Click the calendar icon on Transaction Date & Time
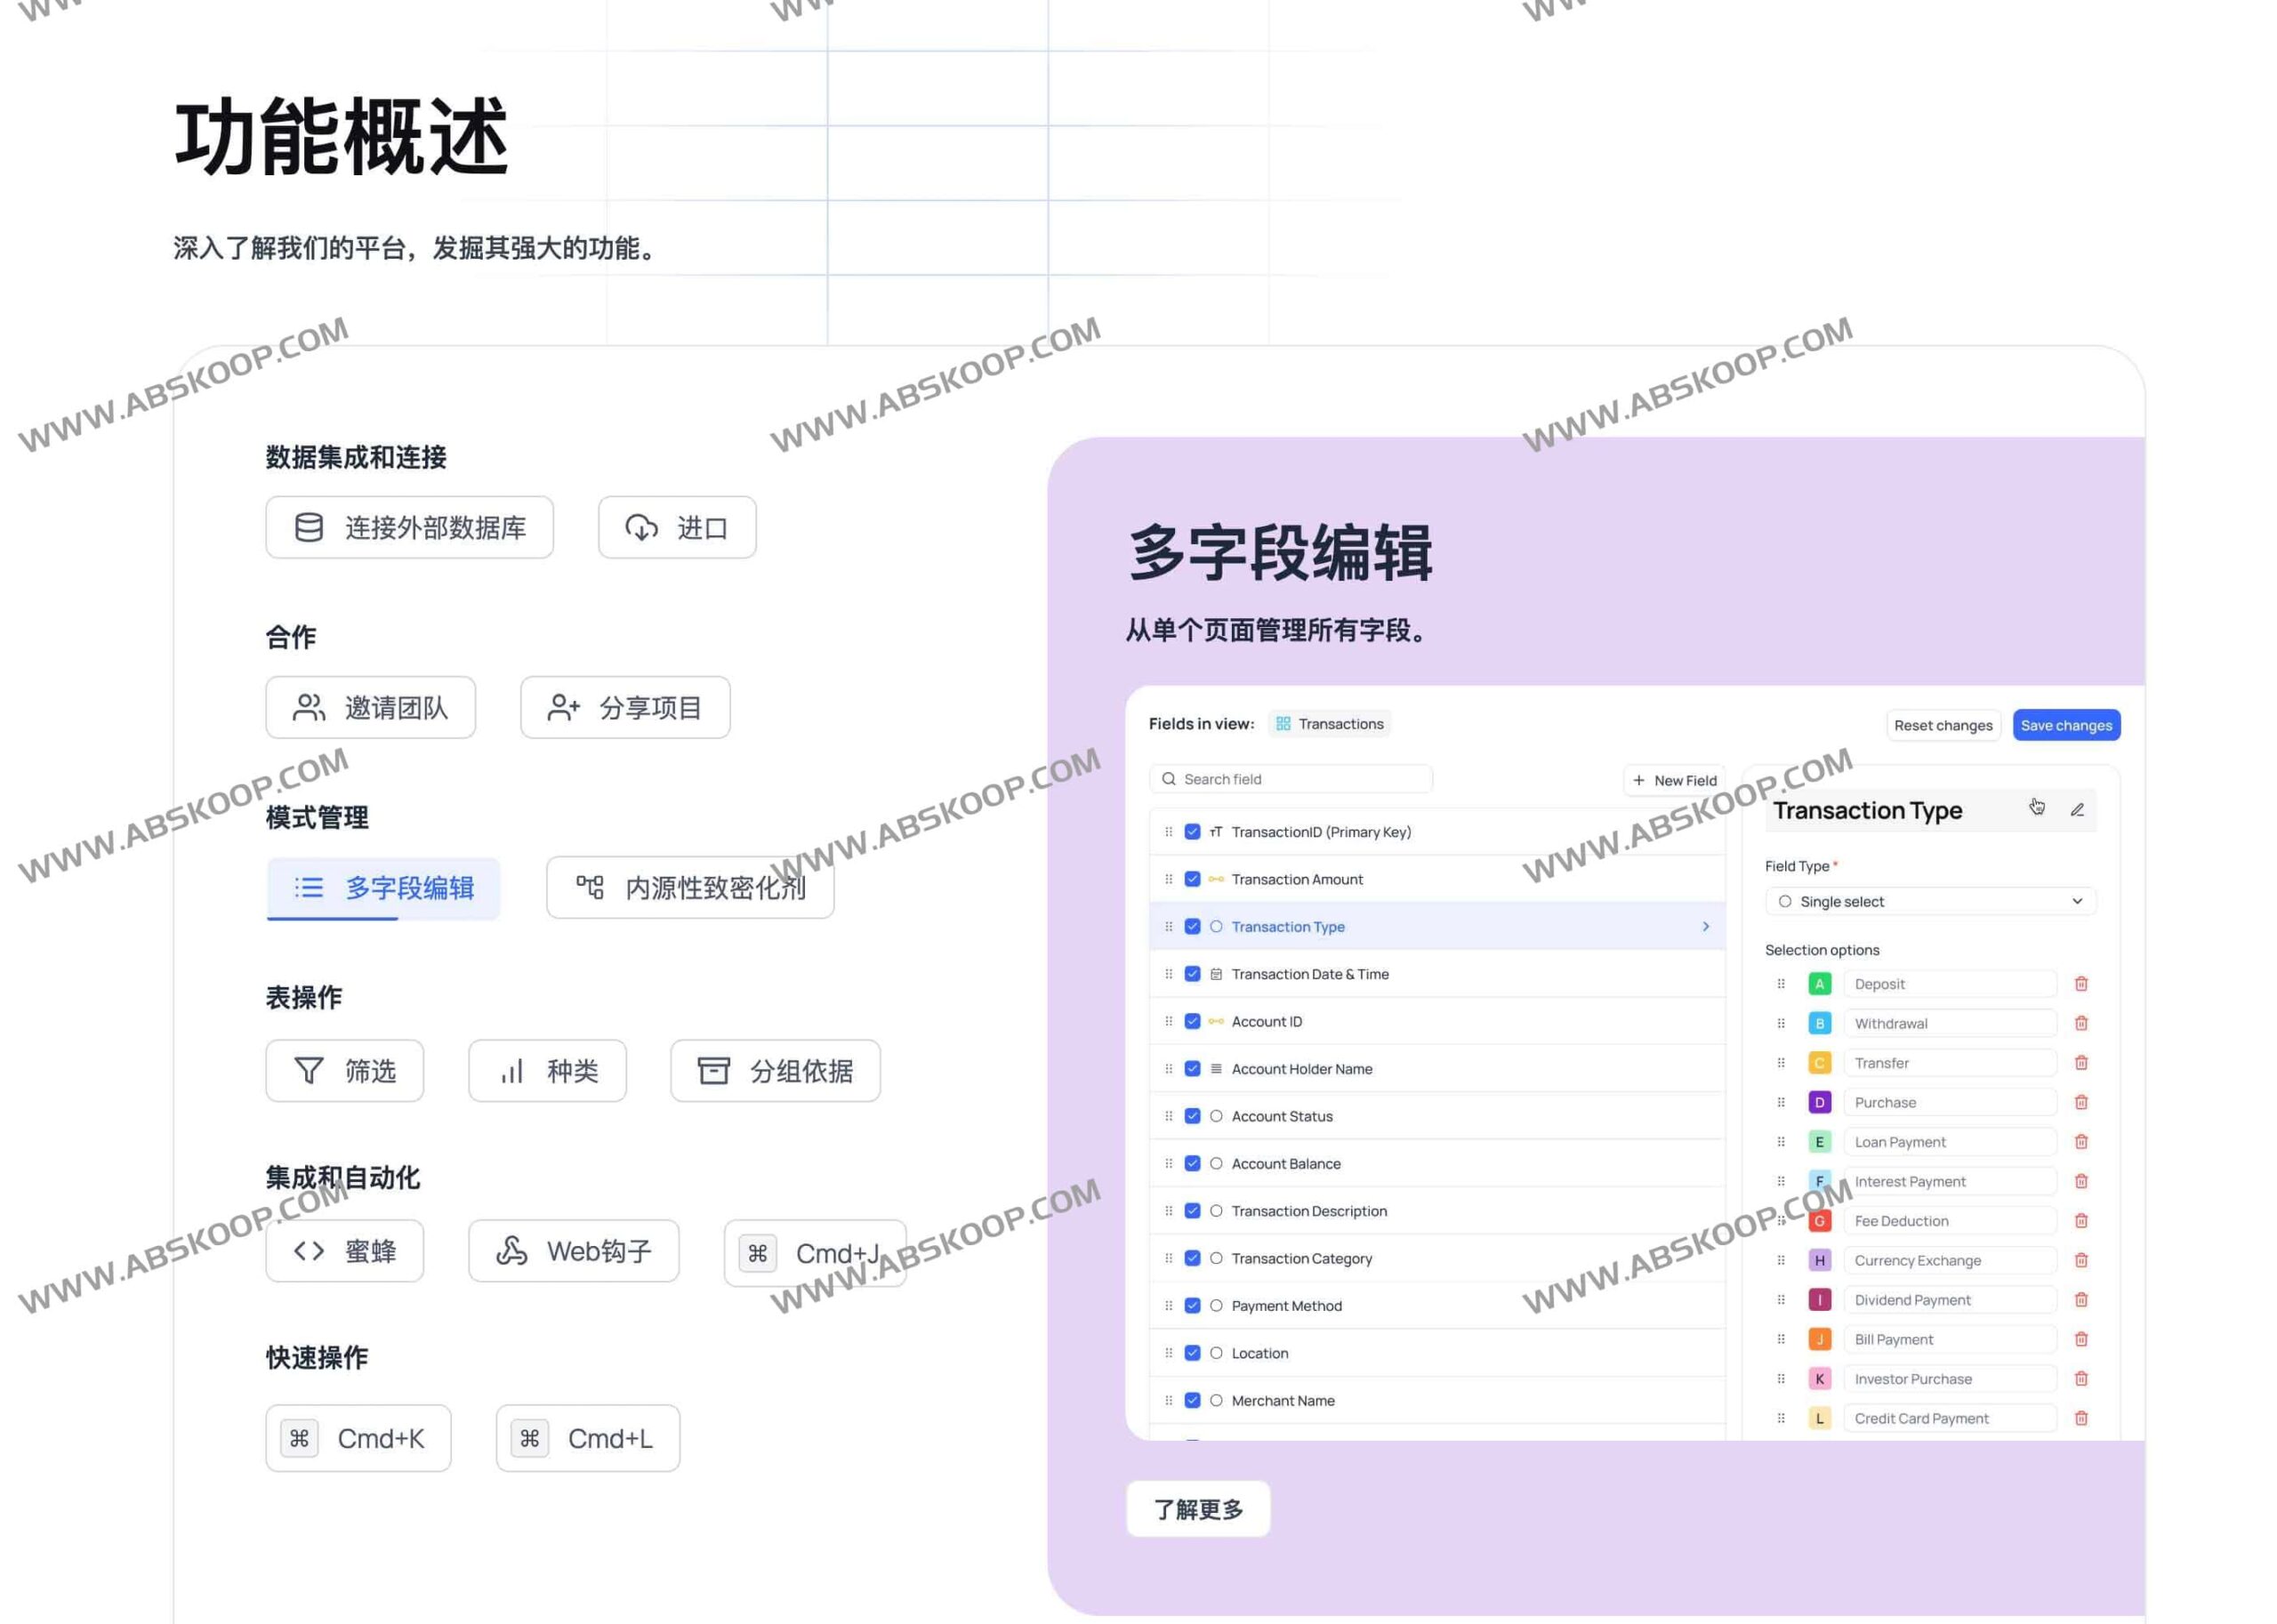The width and height of the screenshot is (2277, 1624). pyautogui.click(x=1215, y=973)
